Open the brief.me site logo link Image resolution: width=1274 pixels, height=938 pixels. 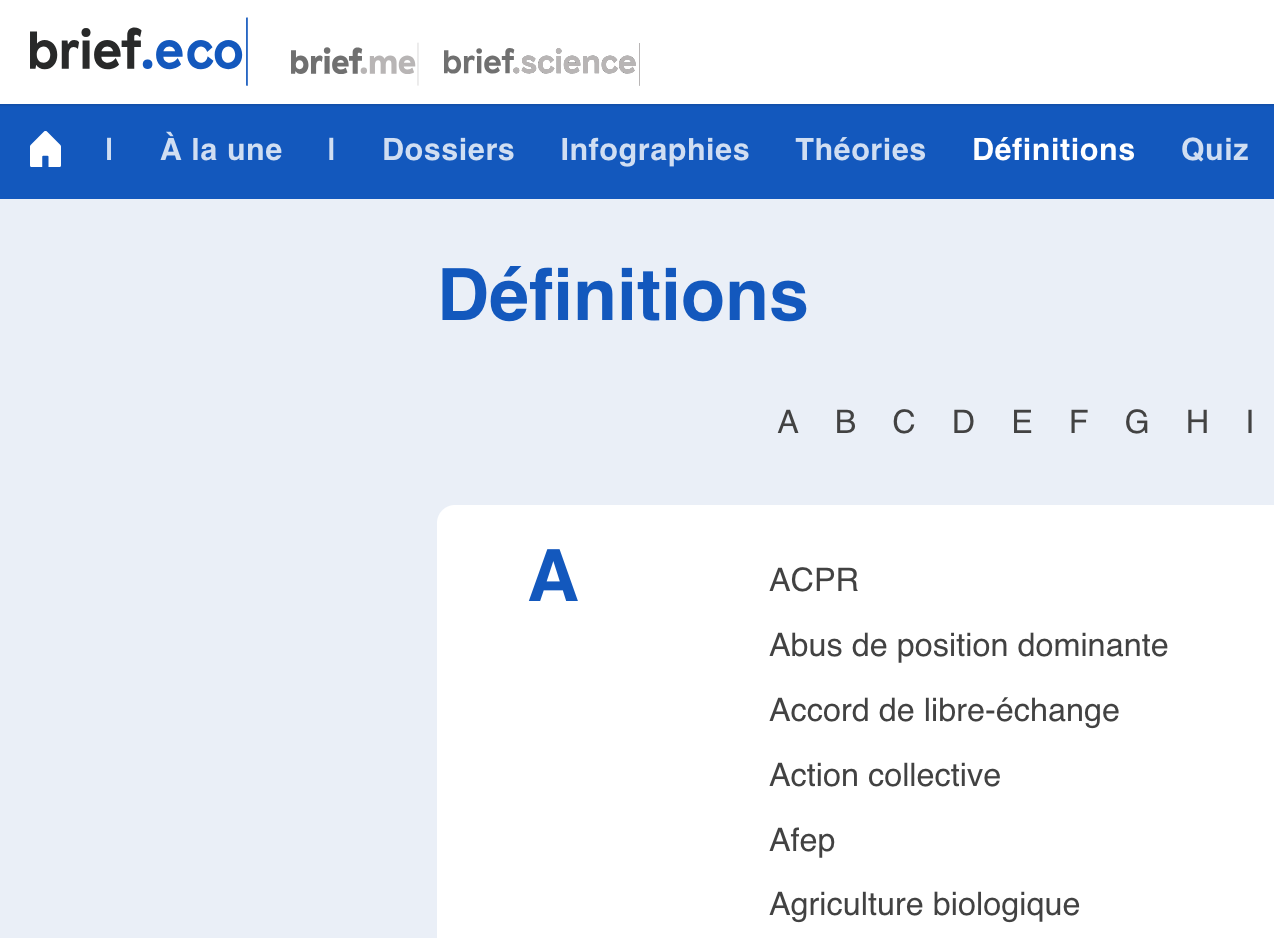352,63
